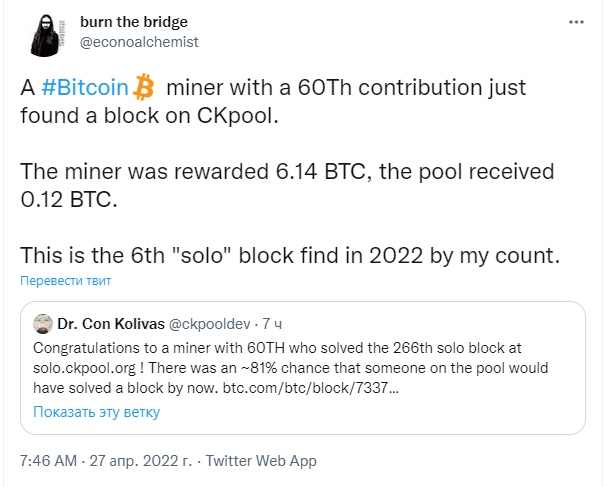Click the main tweet text about 6.14 BTC

coord(287,185)
